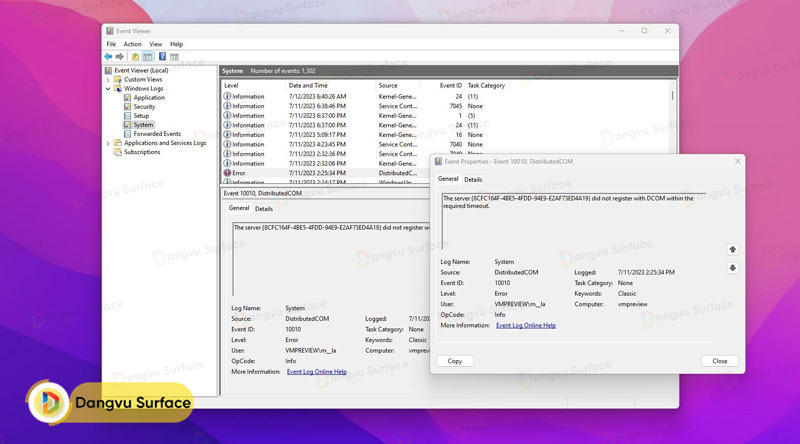Screen dimensions: 800x444
Task: Click VMPREVIEW user value in dialog
Action: point(519,304)
